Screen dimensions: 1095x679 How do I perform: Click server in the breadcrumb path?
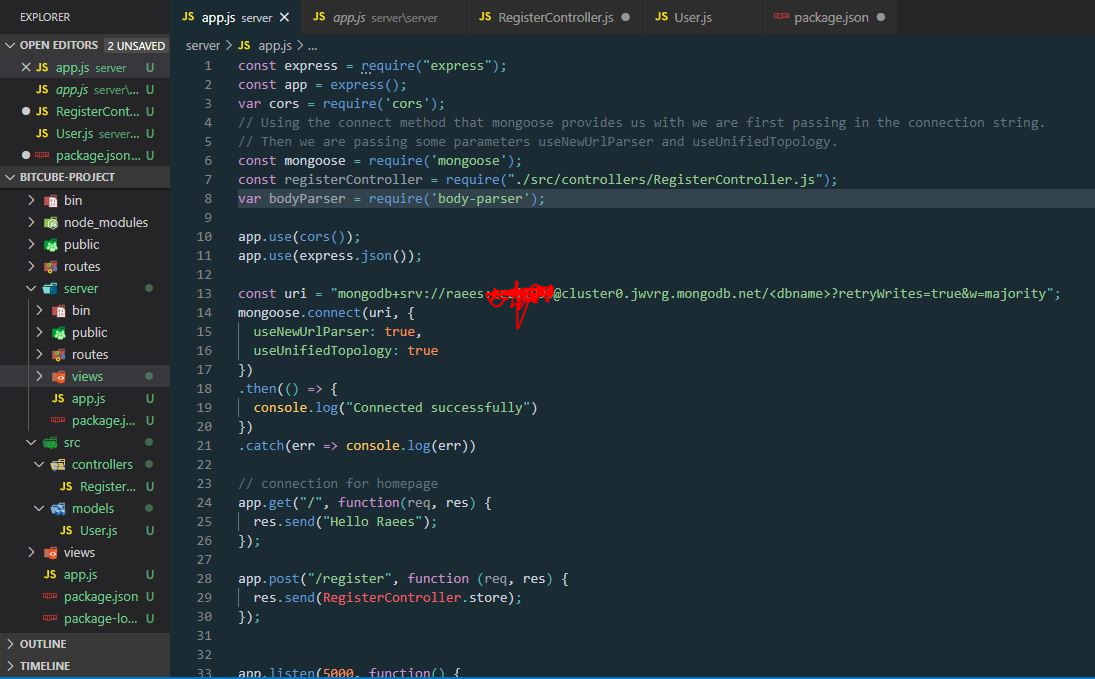click(x=203, y=45)
